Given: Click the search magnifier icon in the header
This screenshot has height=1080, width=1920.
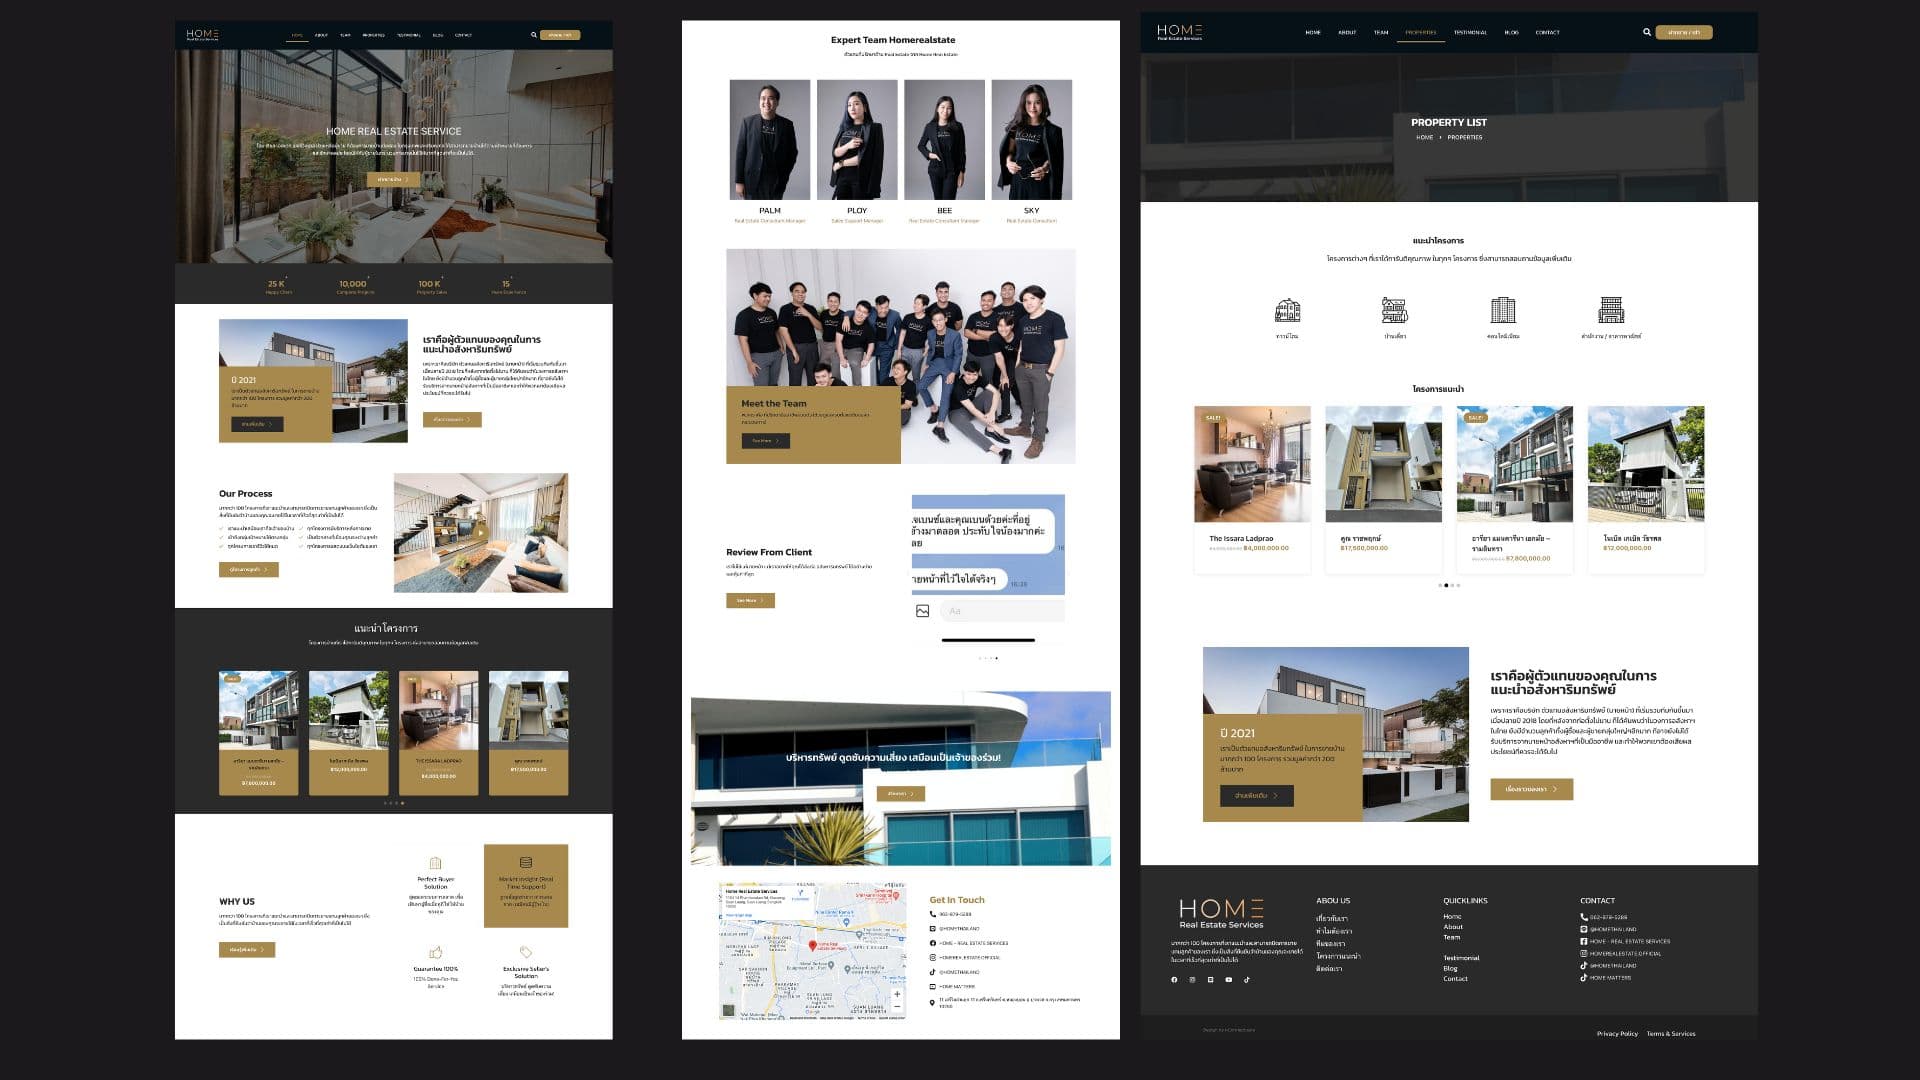Looking at the screenshot, I should click(x=1646, y=32).
